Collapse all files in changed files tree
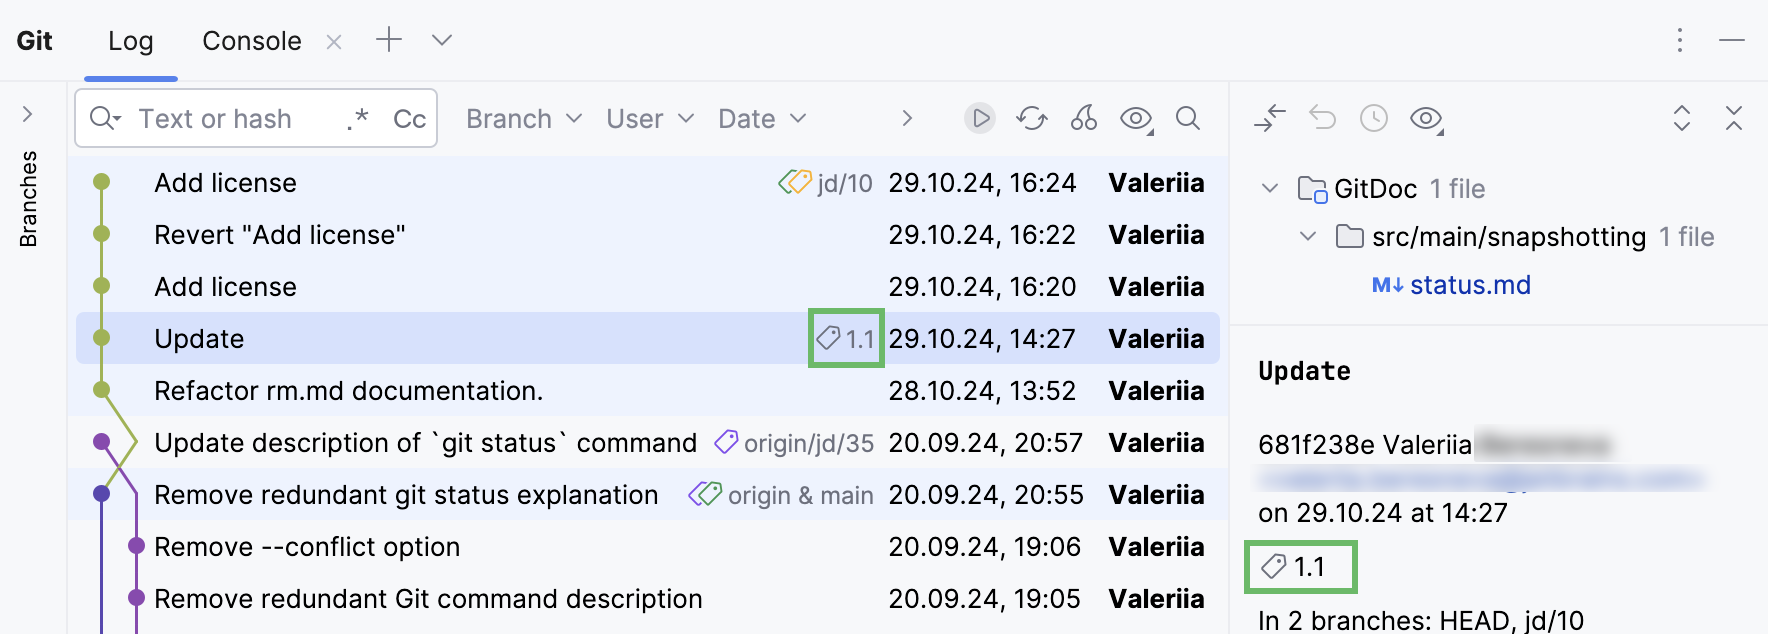The image size is (1768, 634). click(1734, 118)
